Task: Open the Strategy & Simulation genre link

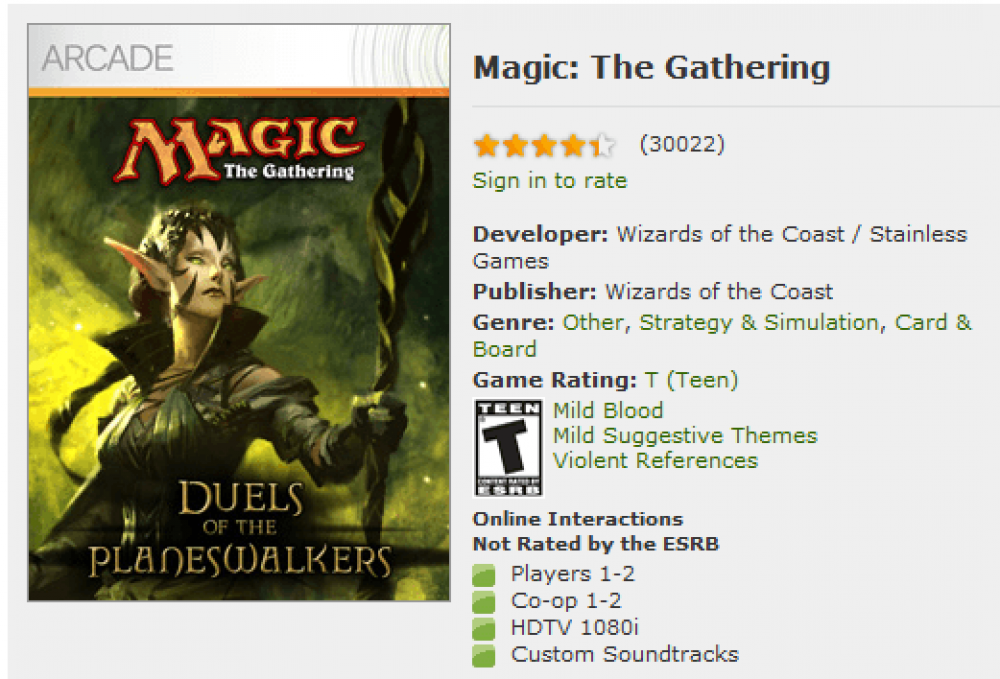Action: [x=758, y=323]
